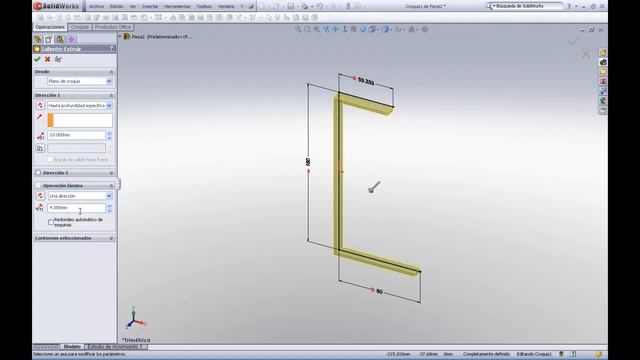640x360 pixels.
Task: Check Redondeo automático de esquinas
Action: [x=51, y=222]
